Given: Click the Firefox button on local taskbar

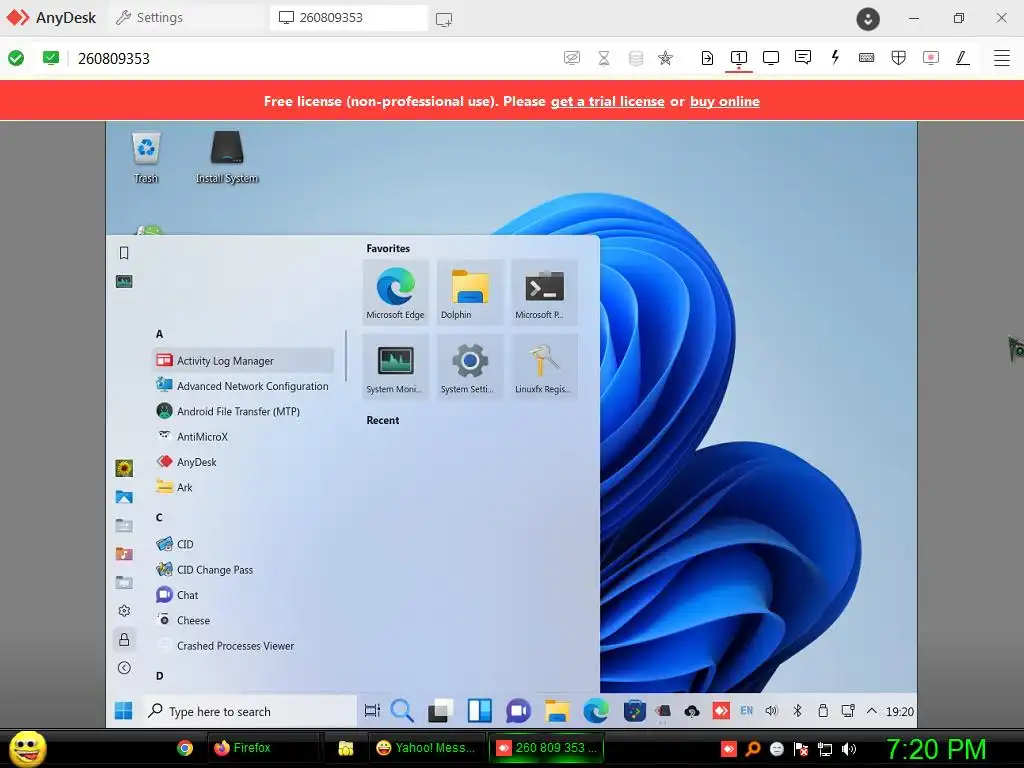Looking at the screenshot, I should coord(263,748).
